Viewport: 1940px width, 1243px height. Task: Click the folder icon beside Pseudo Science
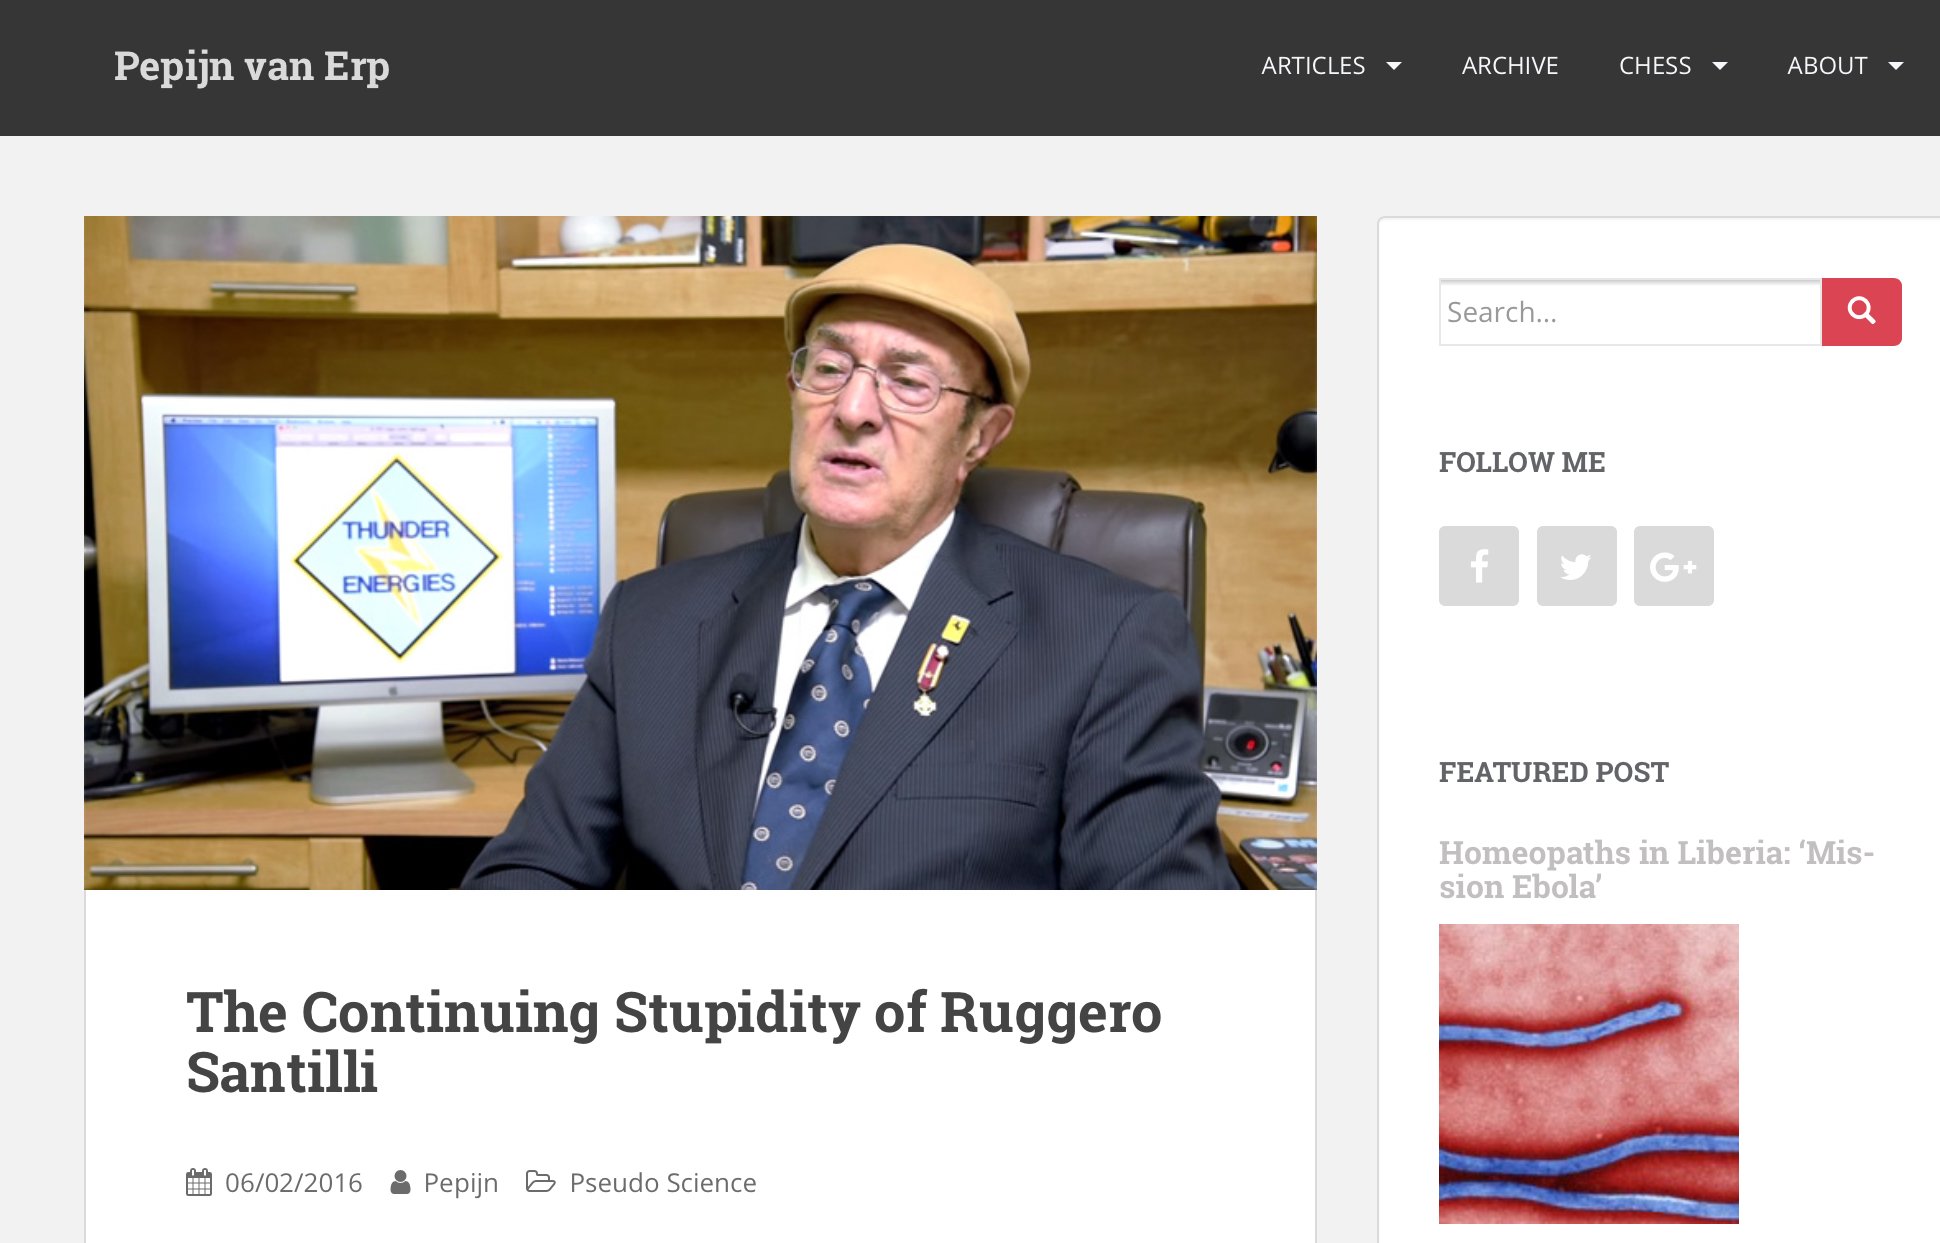[541, 1182]
